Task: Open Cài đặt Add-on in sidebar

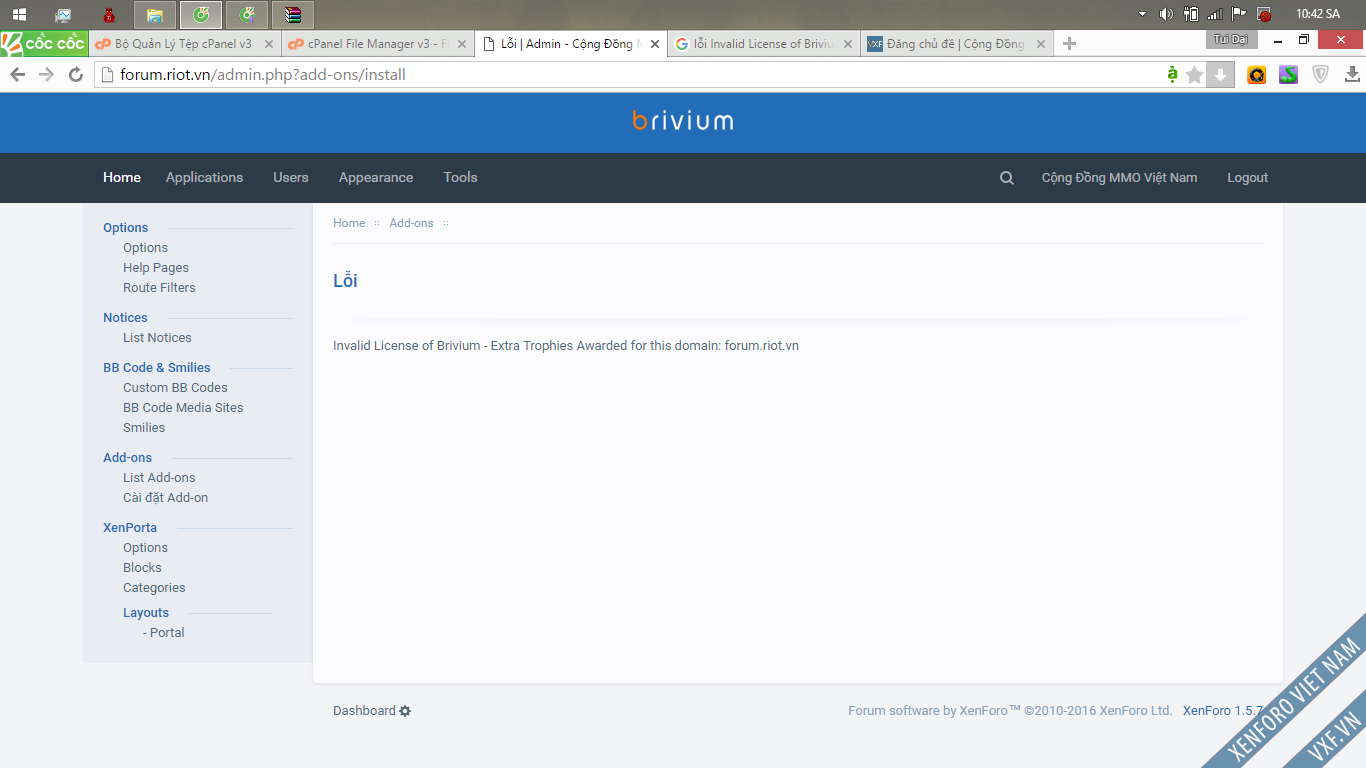Action: click(x=165, y=498)
